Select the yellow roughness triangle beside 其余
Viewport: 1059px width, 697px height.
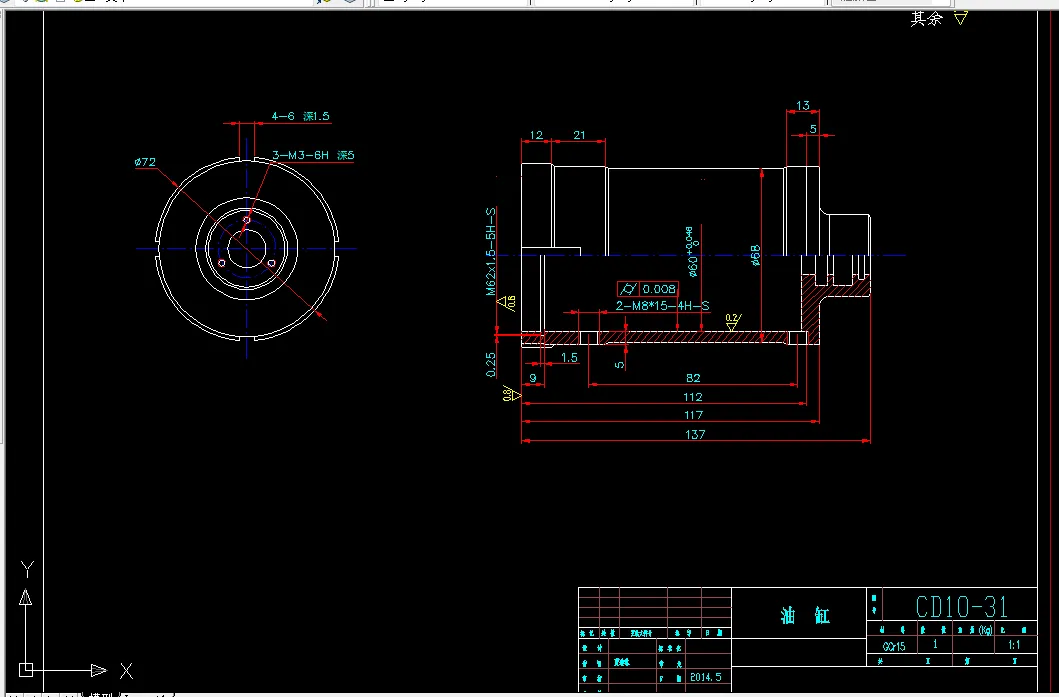961,18
